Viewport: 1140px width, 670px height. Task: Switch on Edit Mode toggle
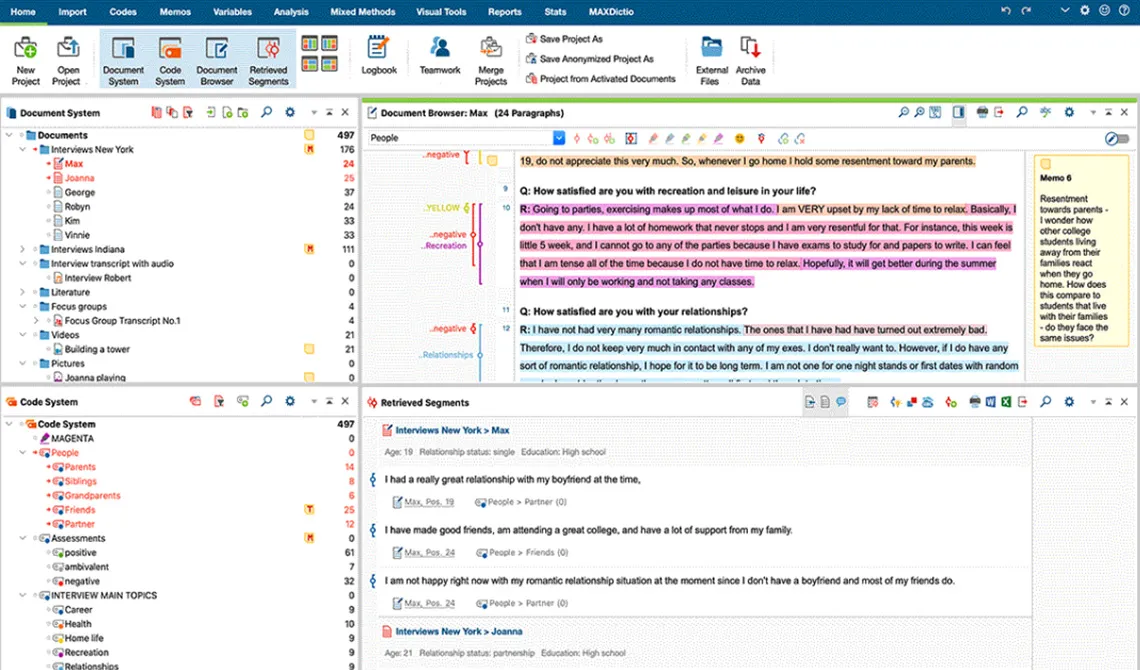(x=1117, y=138)
